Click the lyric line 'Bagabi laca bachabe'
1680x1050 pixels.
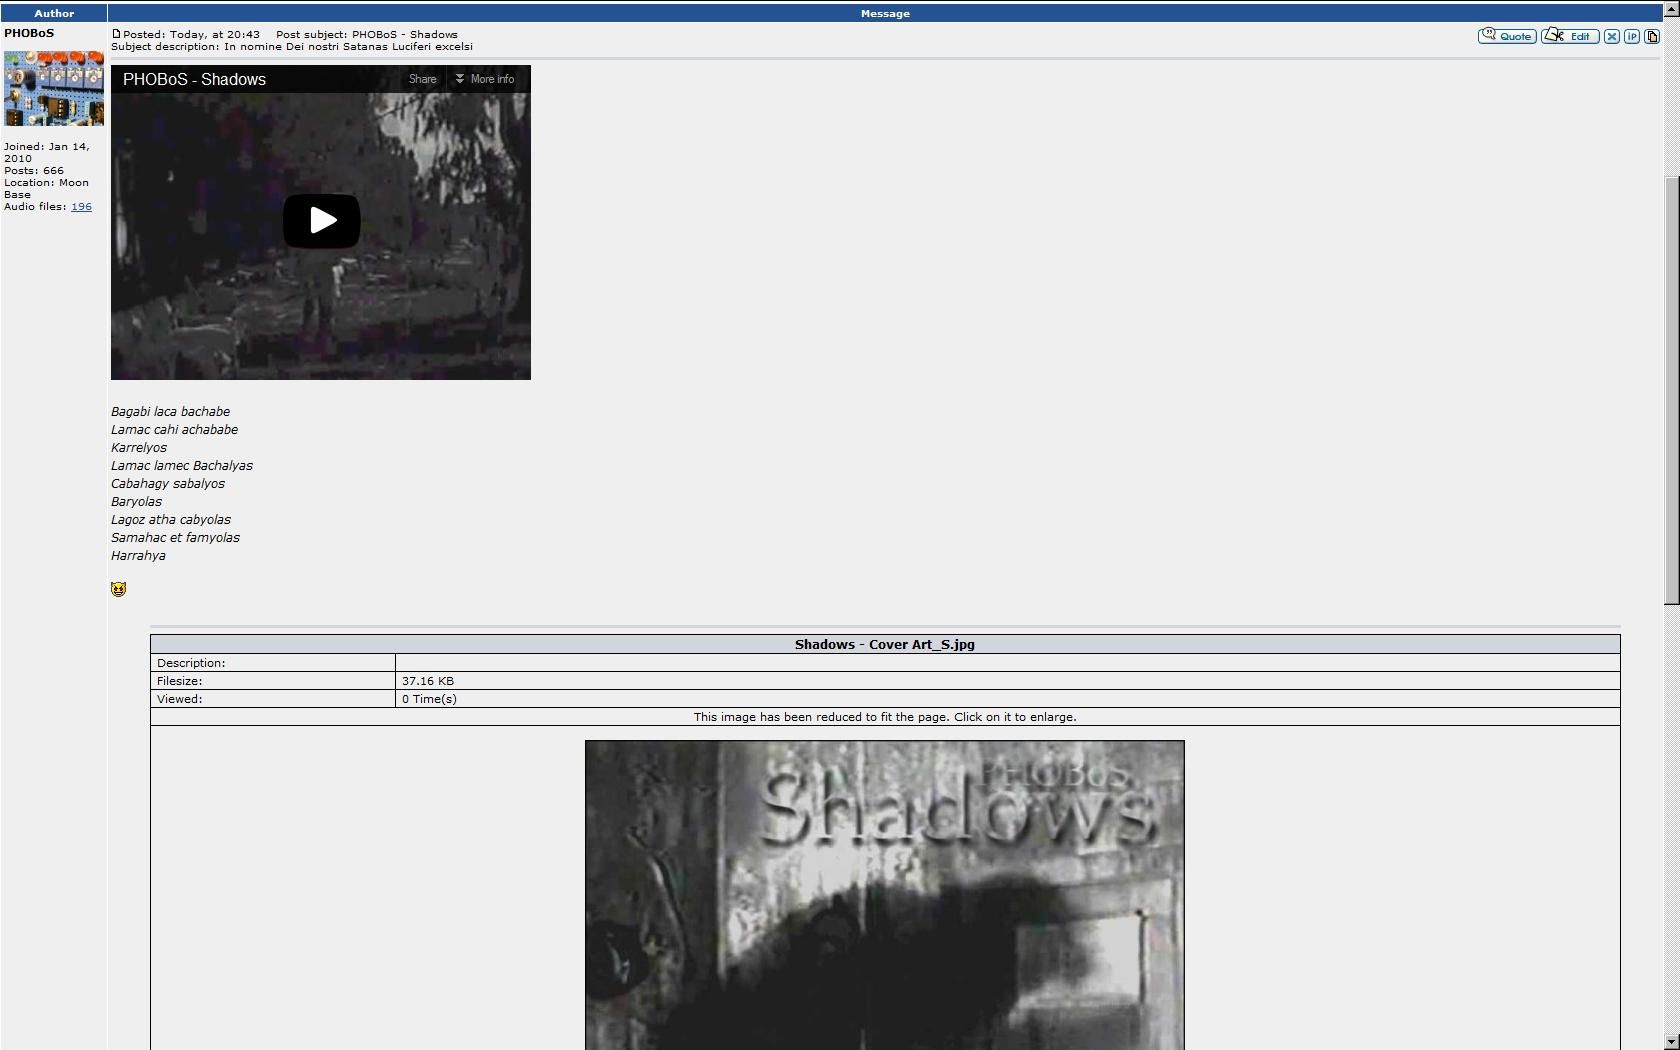170,412
